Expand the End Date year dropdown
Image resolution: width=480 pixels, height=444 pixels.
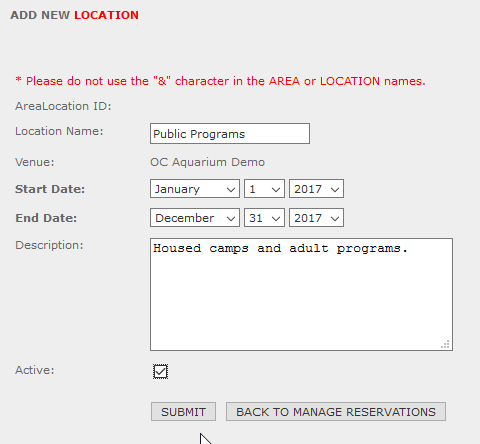316,218
